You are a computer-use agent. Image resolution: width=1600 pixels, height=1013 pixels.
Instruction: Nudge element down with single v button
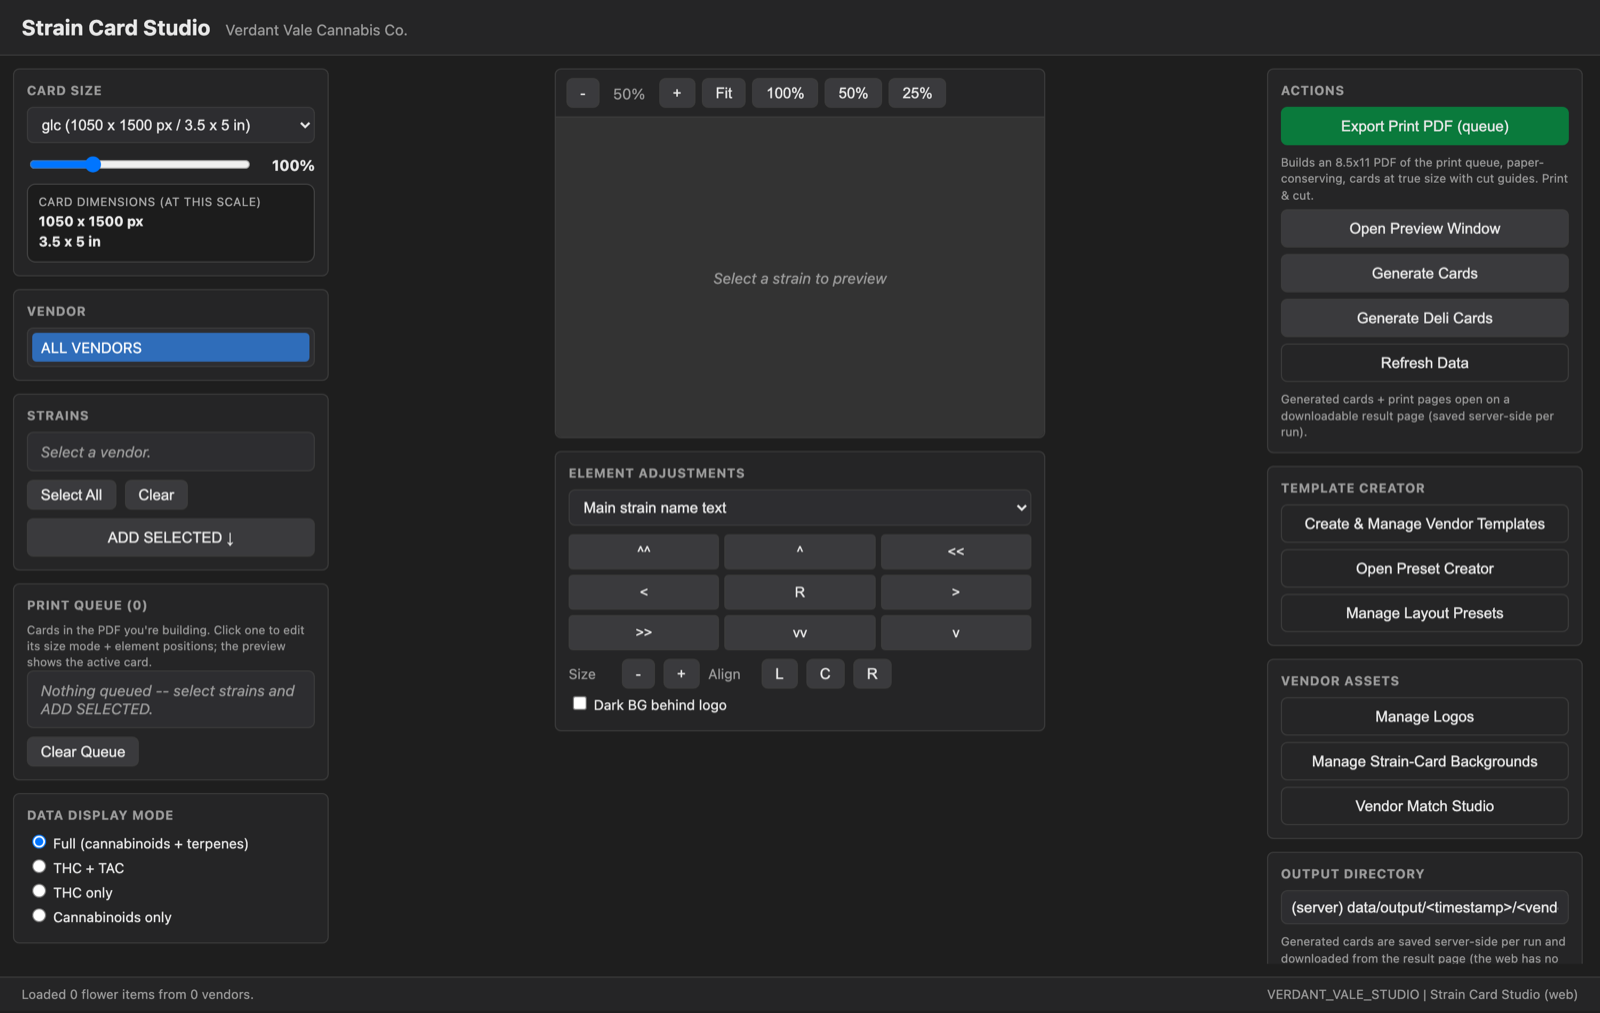956,632
